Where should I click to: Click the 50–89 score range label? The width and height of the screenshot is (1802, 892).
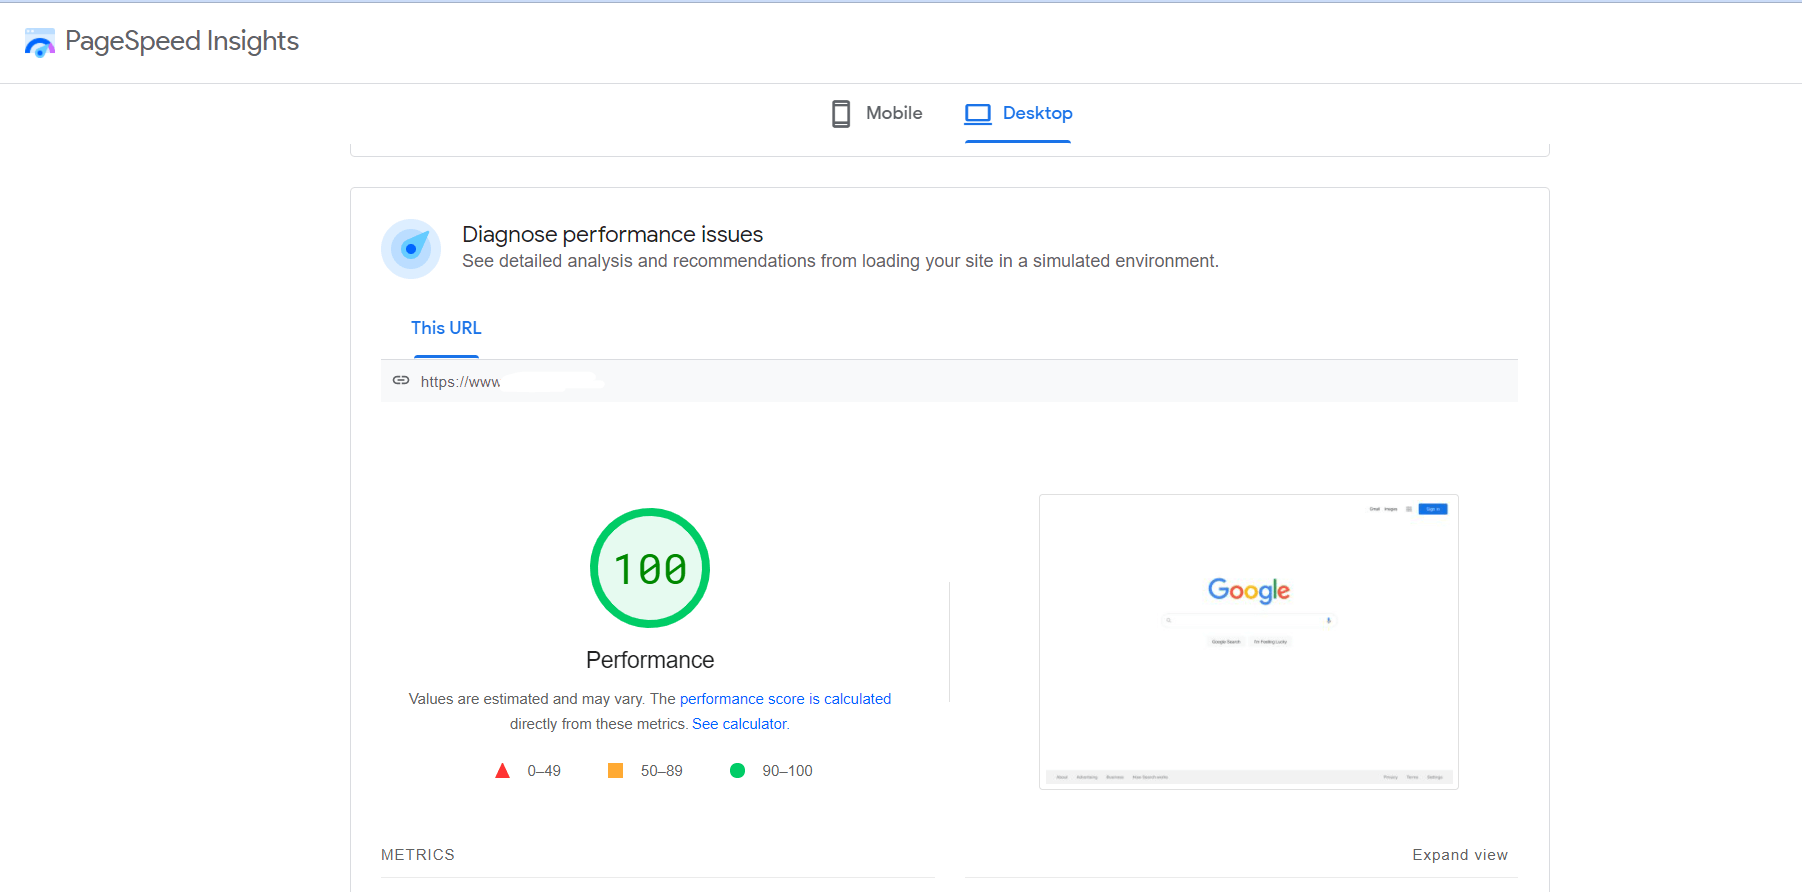click(x=662, y=771)
